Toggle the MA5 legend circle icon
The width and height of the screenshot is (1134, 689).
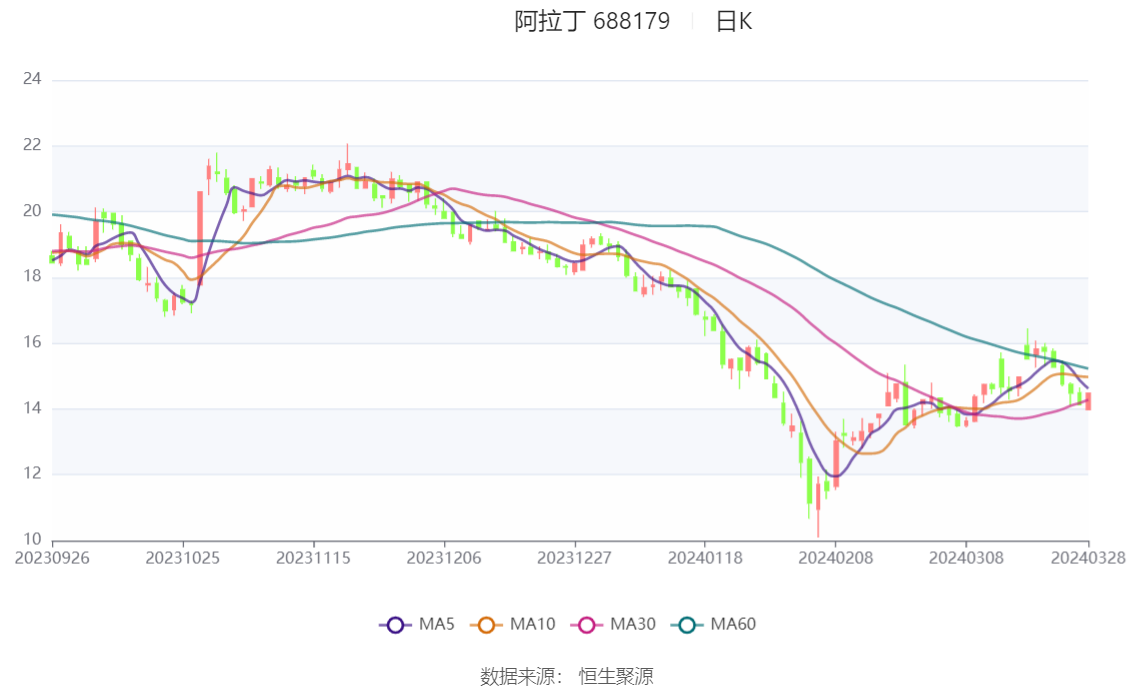(395, 625)
